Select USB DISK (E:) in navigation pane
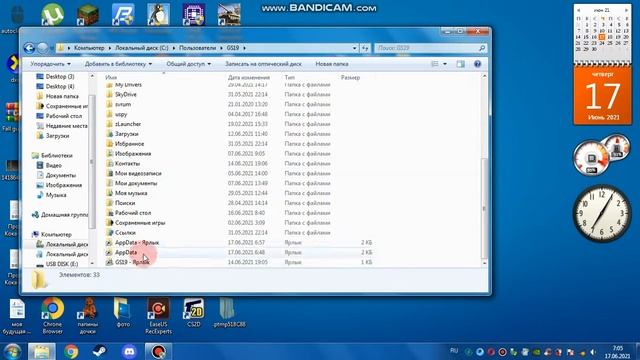This screenshot has height=360, width=640. [58, 264]
